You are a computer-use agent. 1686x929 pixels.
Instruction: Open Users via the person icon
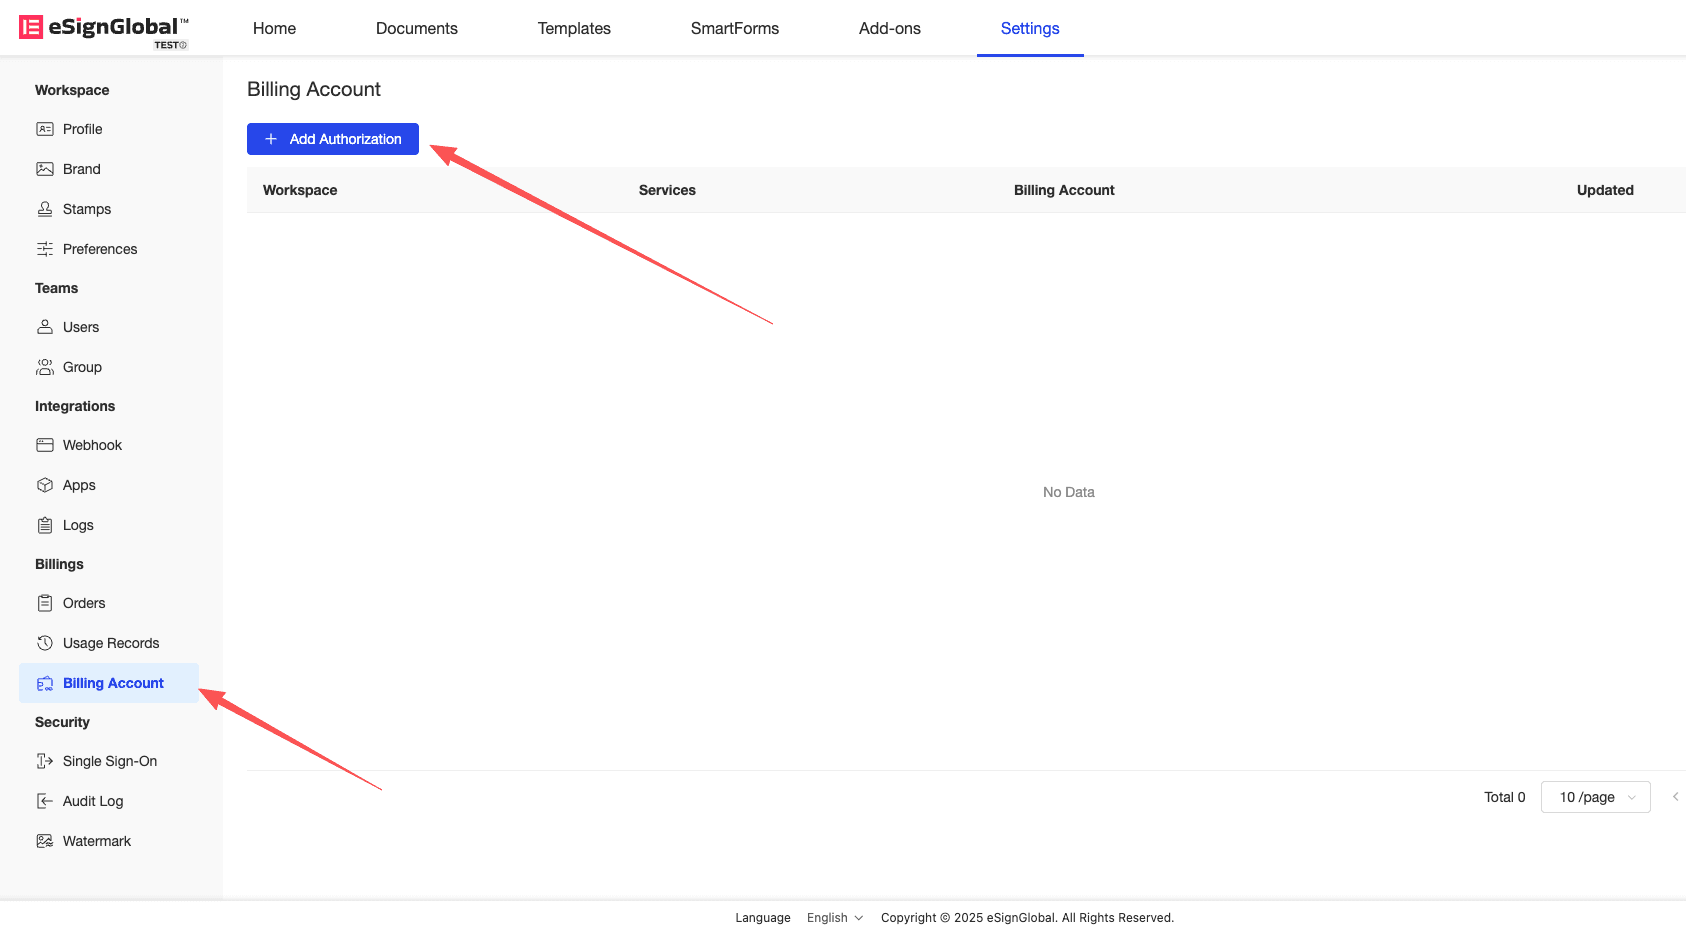coord(45,327)
